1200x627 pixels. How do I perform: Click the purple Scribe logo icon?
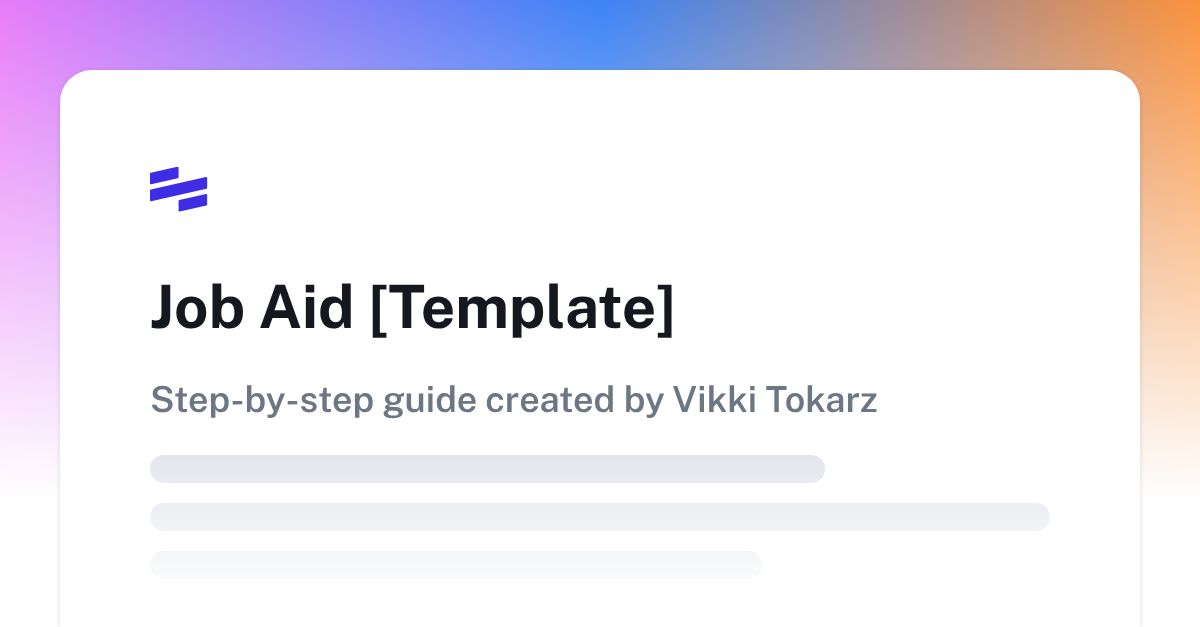(178, 189)
